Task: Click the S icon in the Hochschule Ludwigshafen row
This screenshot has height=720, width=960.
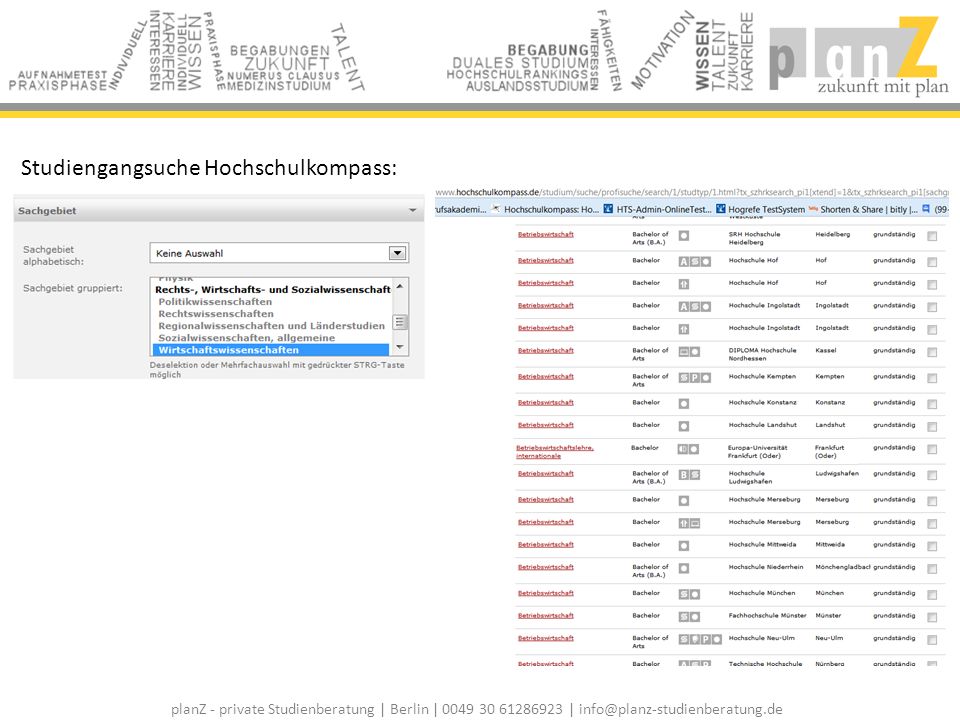Action: tap(695, 474)
